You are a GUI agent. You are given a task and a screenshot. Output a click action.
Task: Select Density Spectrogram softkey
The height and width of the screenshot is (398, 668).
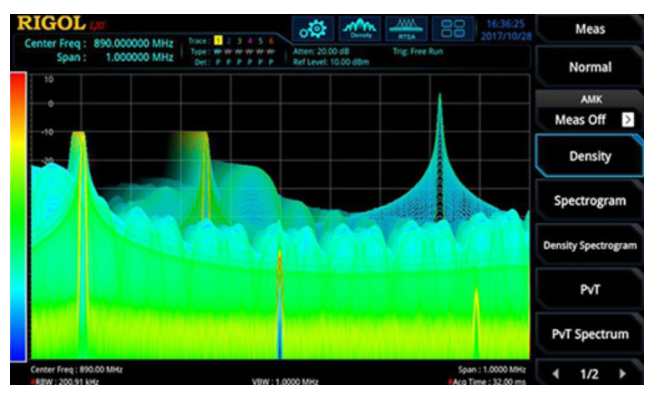(590, 245)
